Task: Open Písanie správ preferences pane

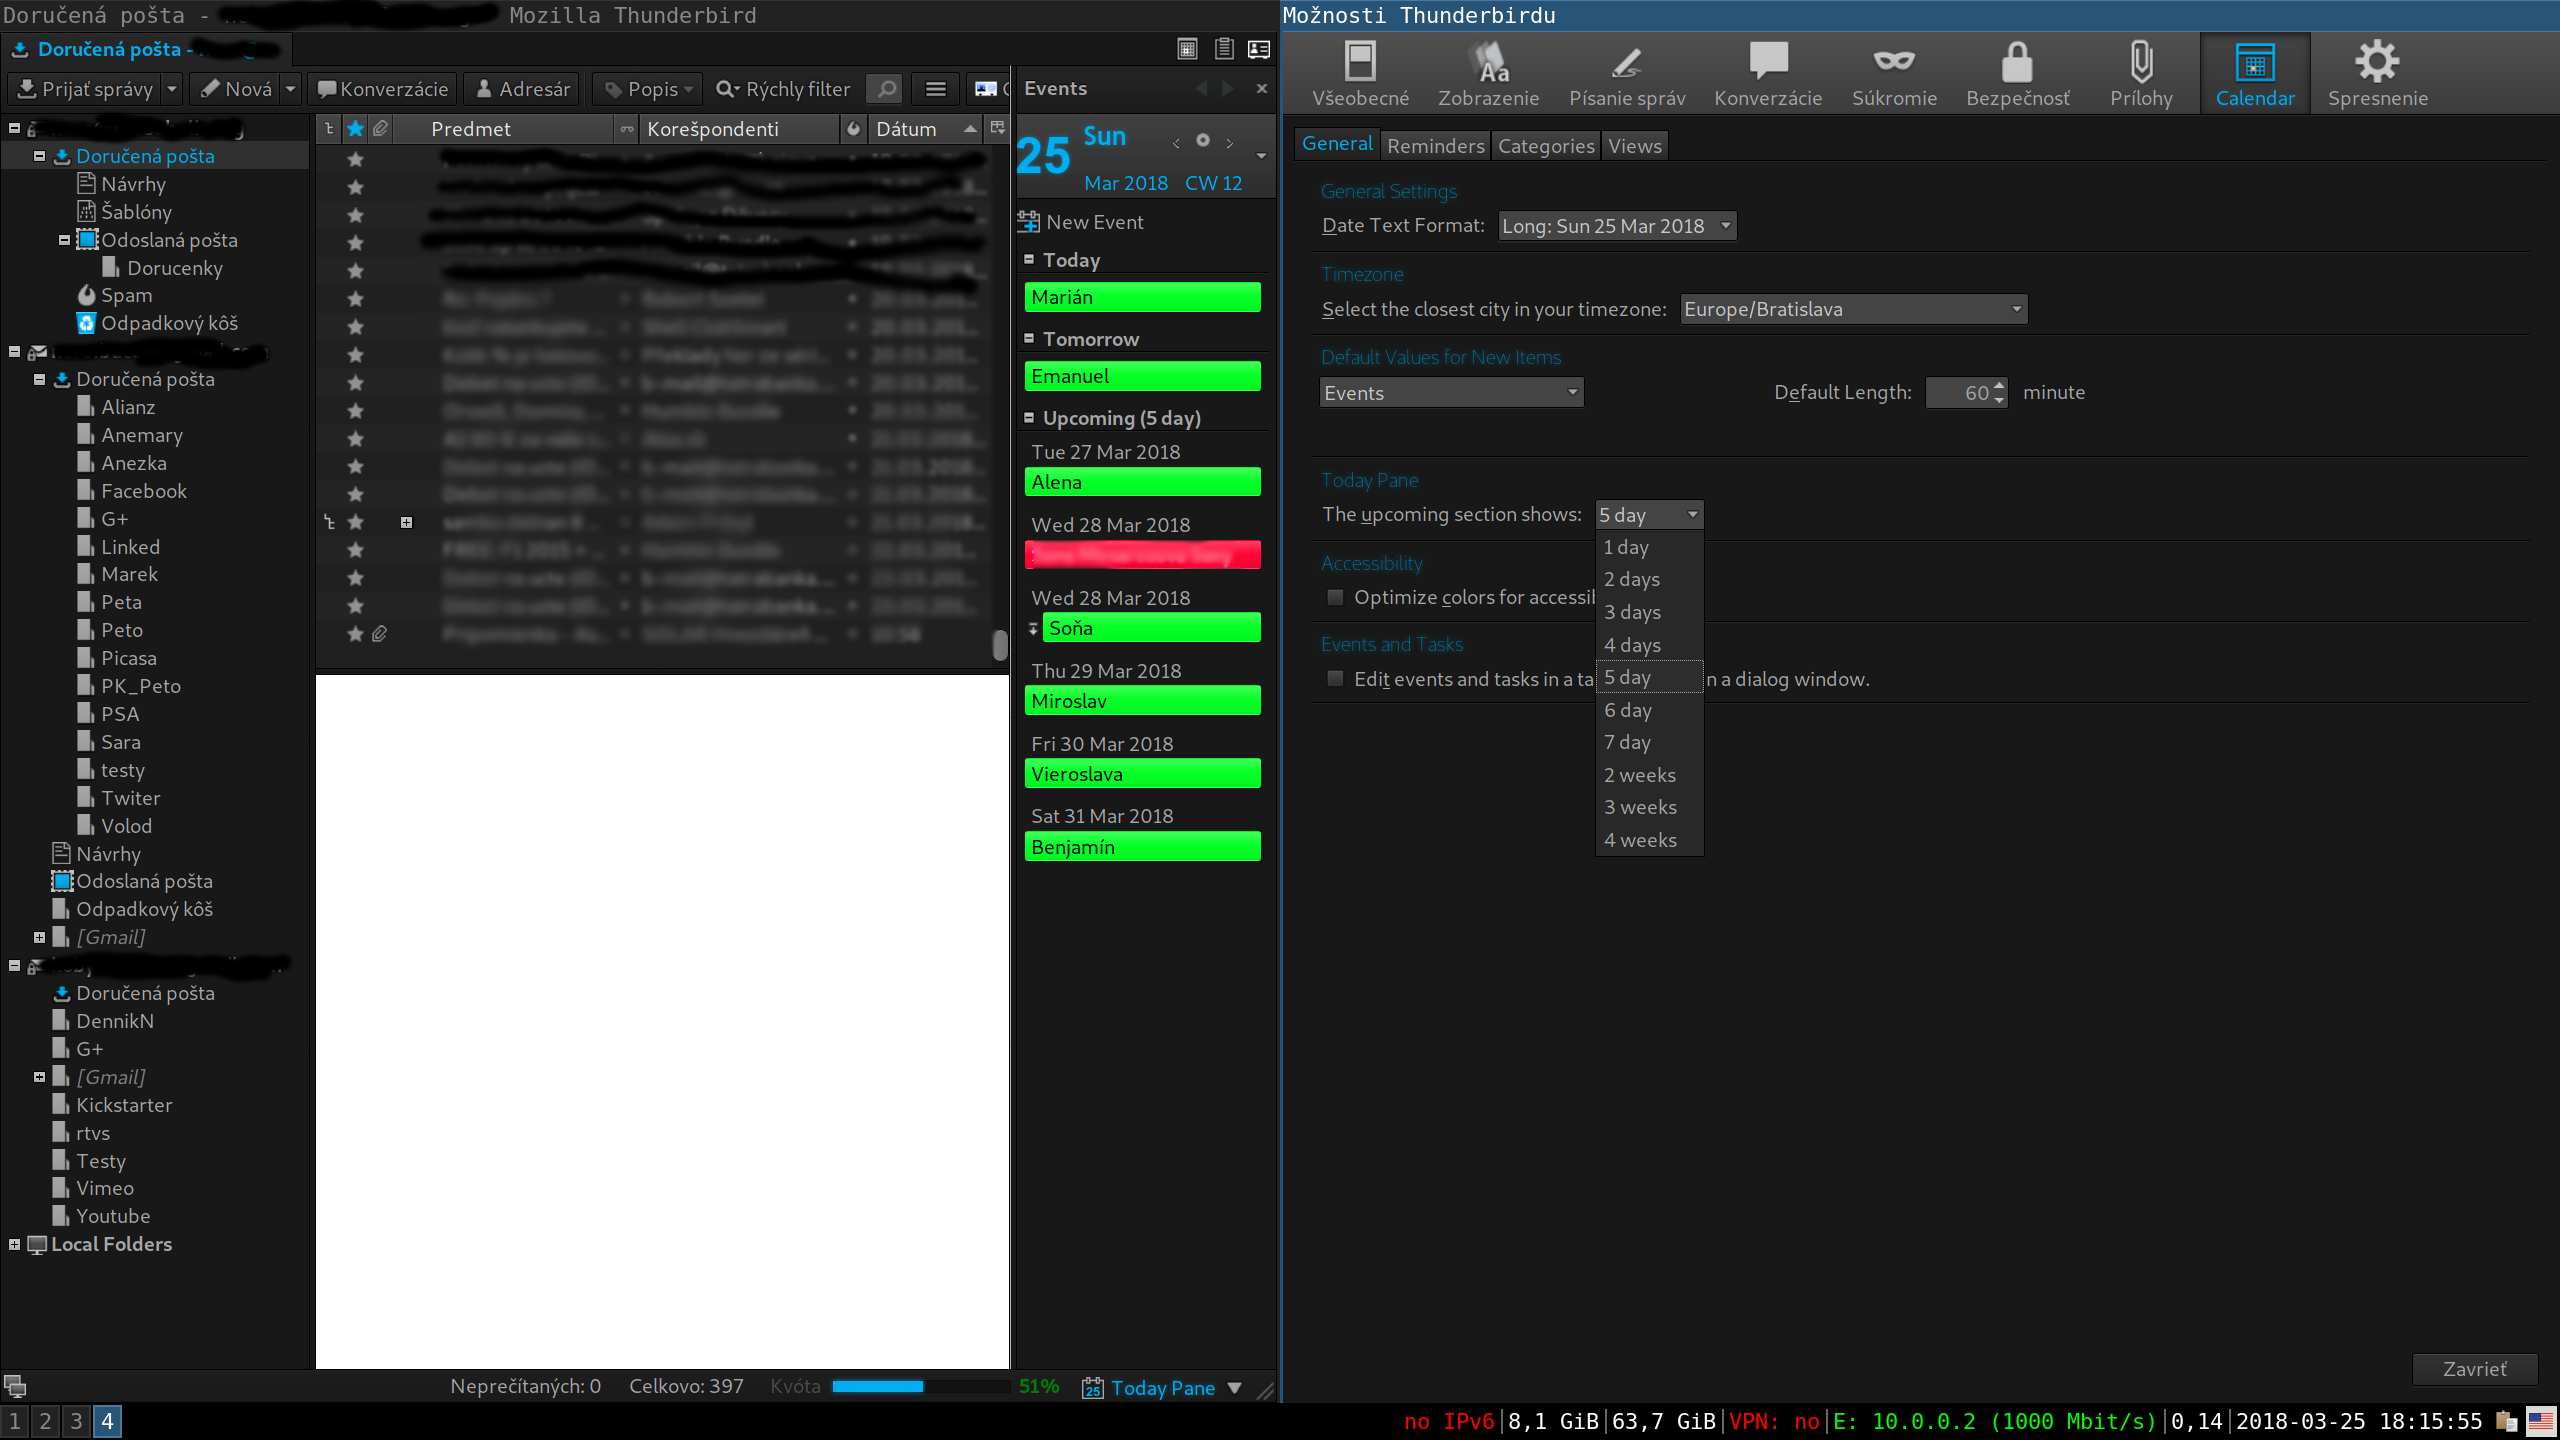Action: click(x=1627, y=74)
